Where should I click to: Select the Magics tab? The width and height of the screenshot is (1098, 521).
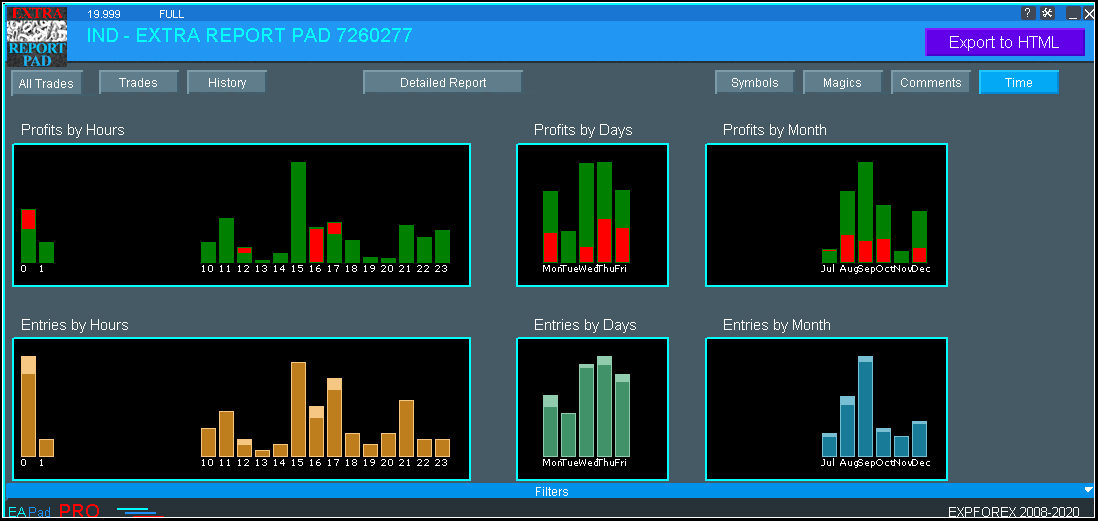coord(842,82)
